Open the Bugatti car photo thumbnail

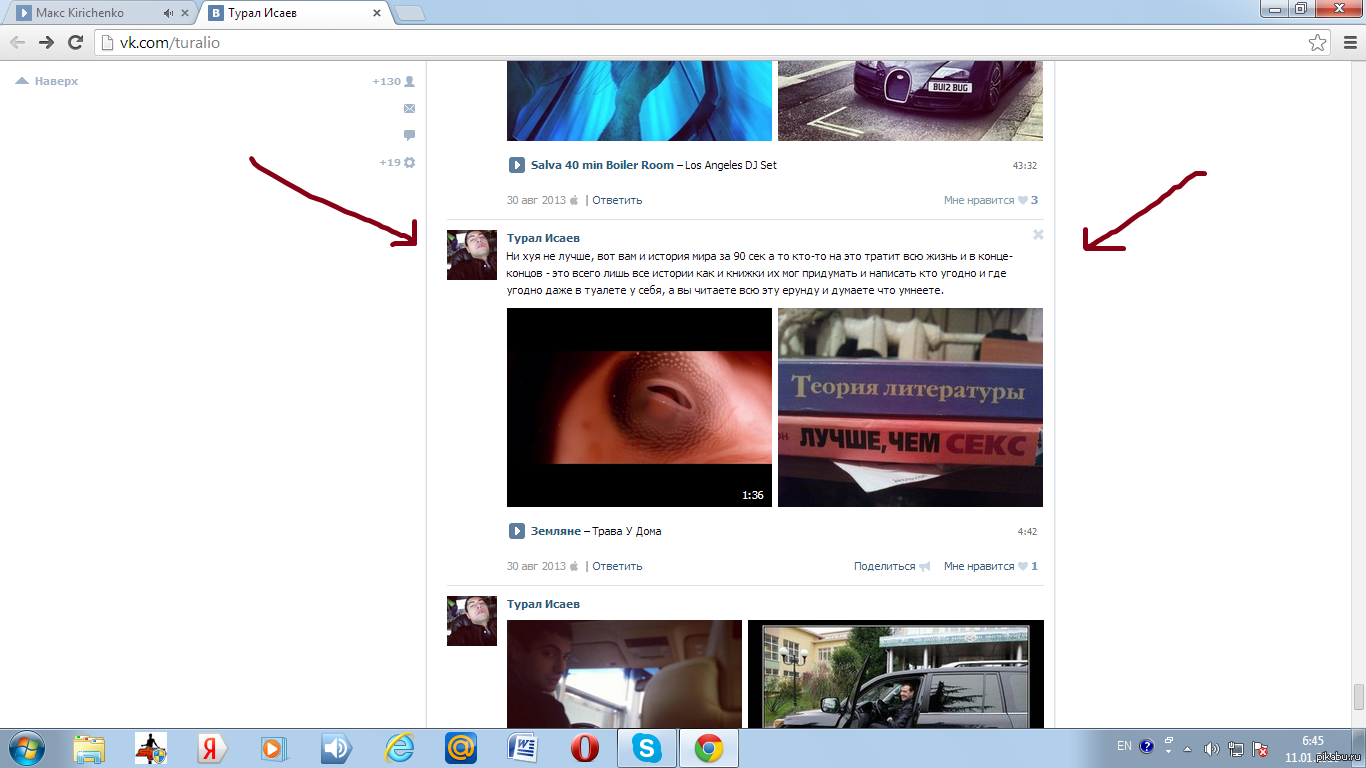(x=910, y=101)
